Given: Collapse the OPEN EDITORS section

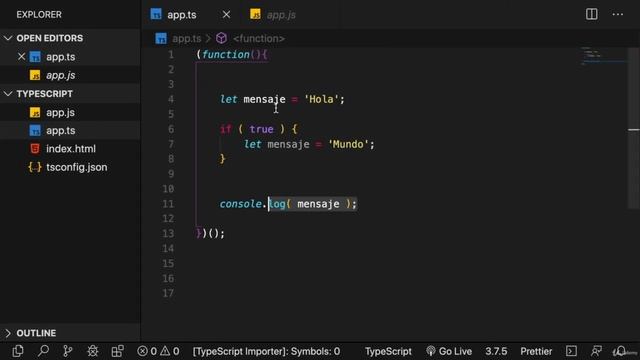Looking at the screenshot, I should point(8,38).
